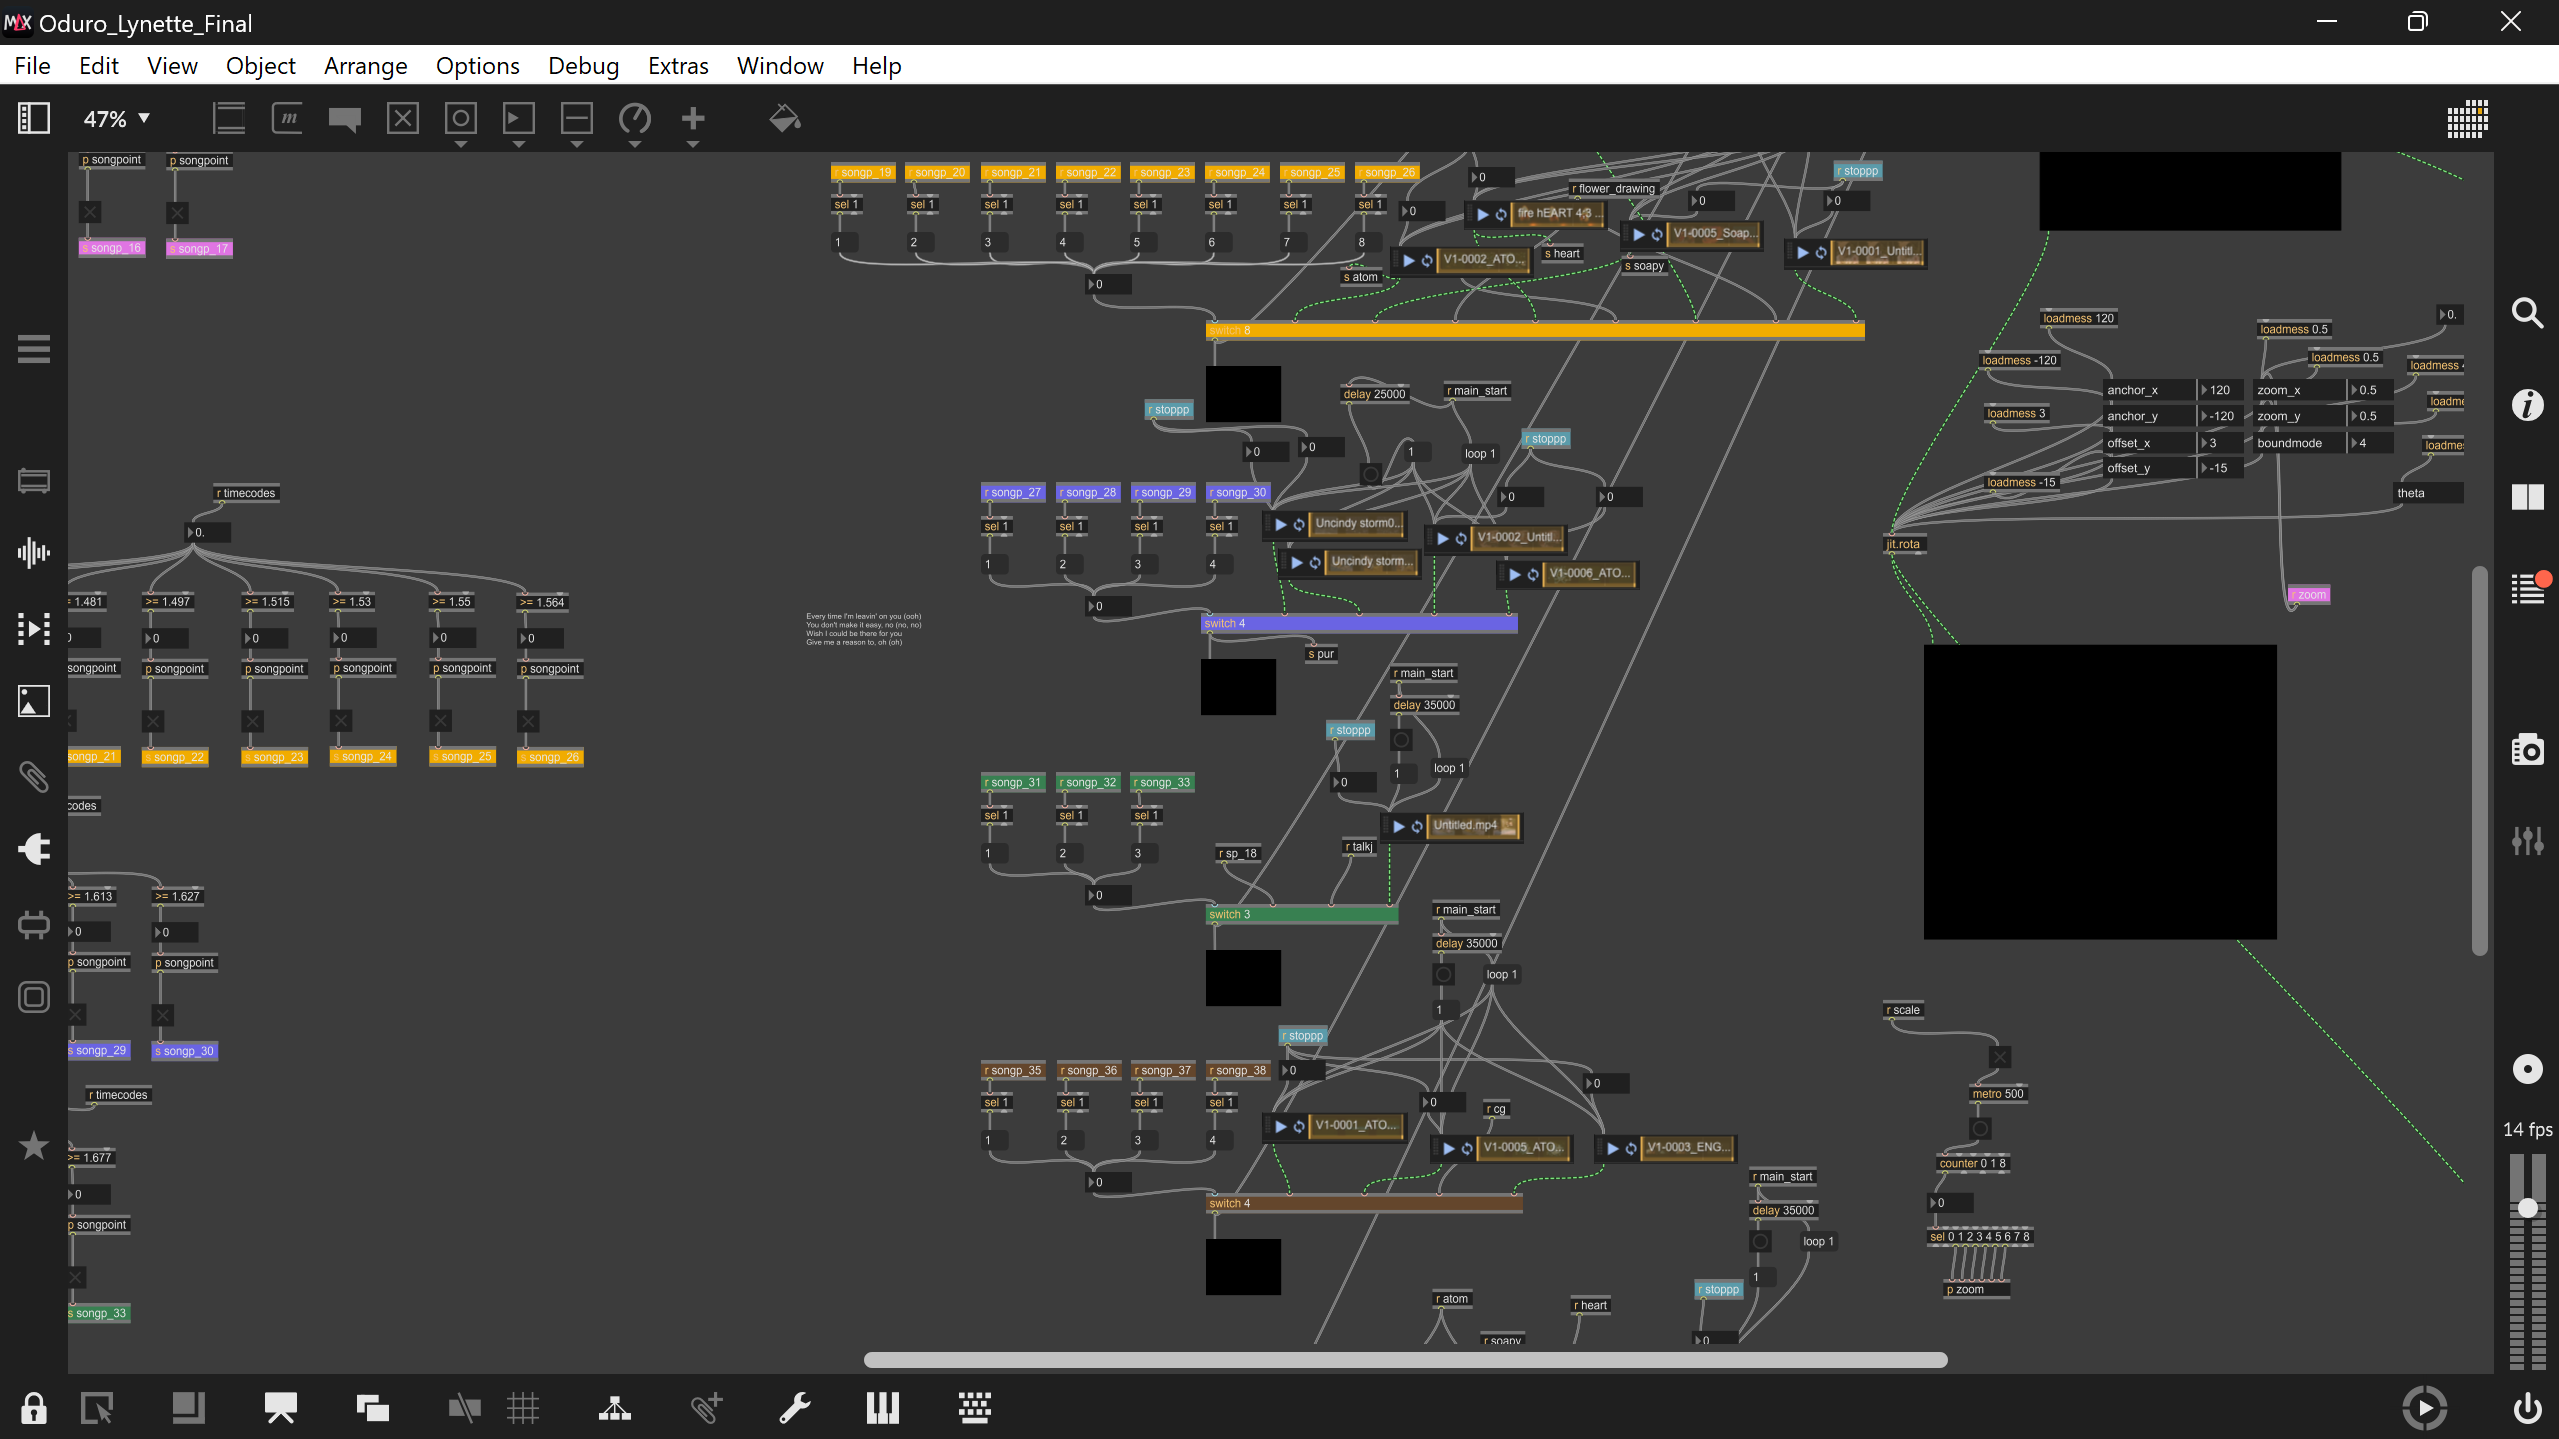Viewport: 2559px width, 1439px height.
Task: Open the Arrange menu
Action: pos(365,66)
